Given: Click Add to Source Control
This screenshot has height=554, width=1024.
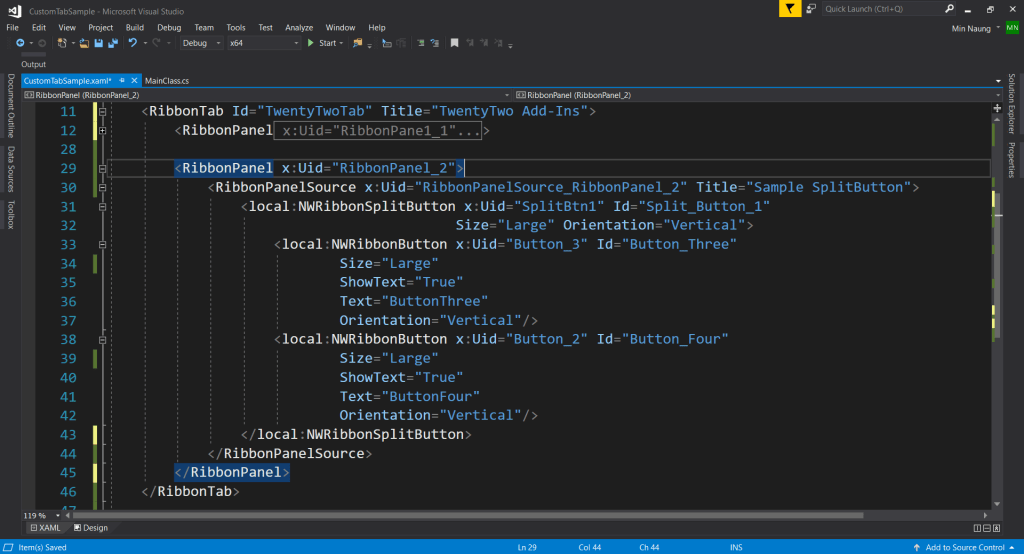Looking at the screenshot, I should [965, 547].
